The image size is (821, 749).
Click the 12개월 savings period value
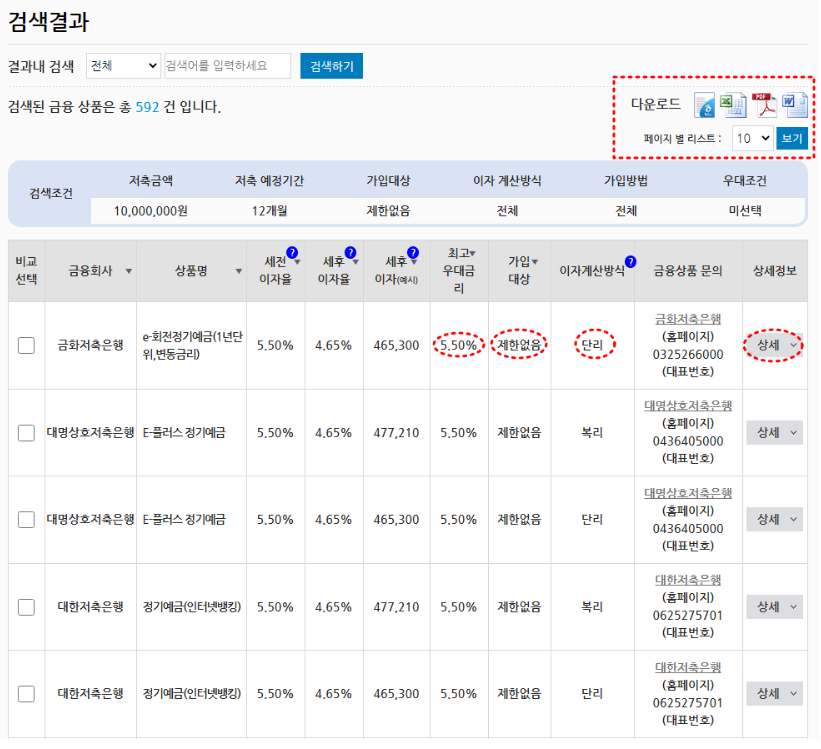(x=269, y=211)
